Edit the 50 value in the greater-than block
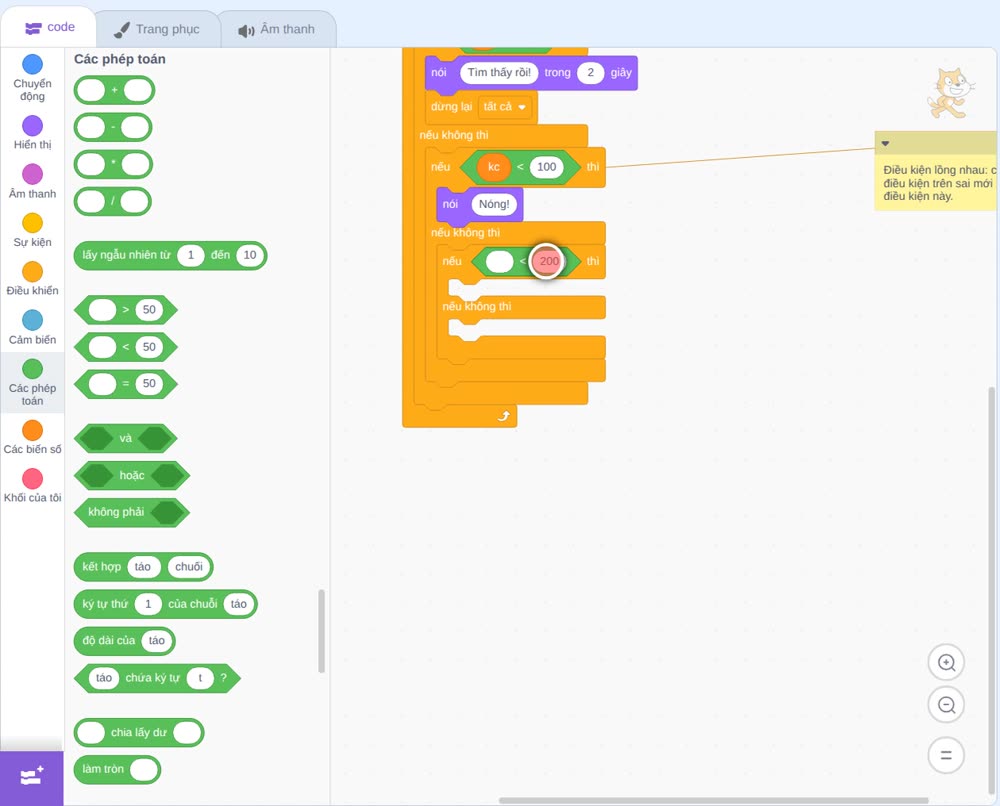Image resolution: width=1000 pixels, height=806 pixels. (149, 310)
